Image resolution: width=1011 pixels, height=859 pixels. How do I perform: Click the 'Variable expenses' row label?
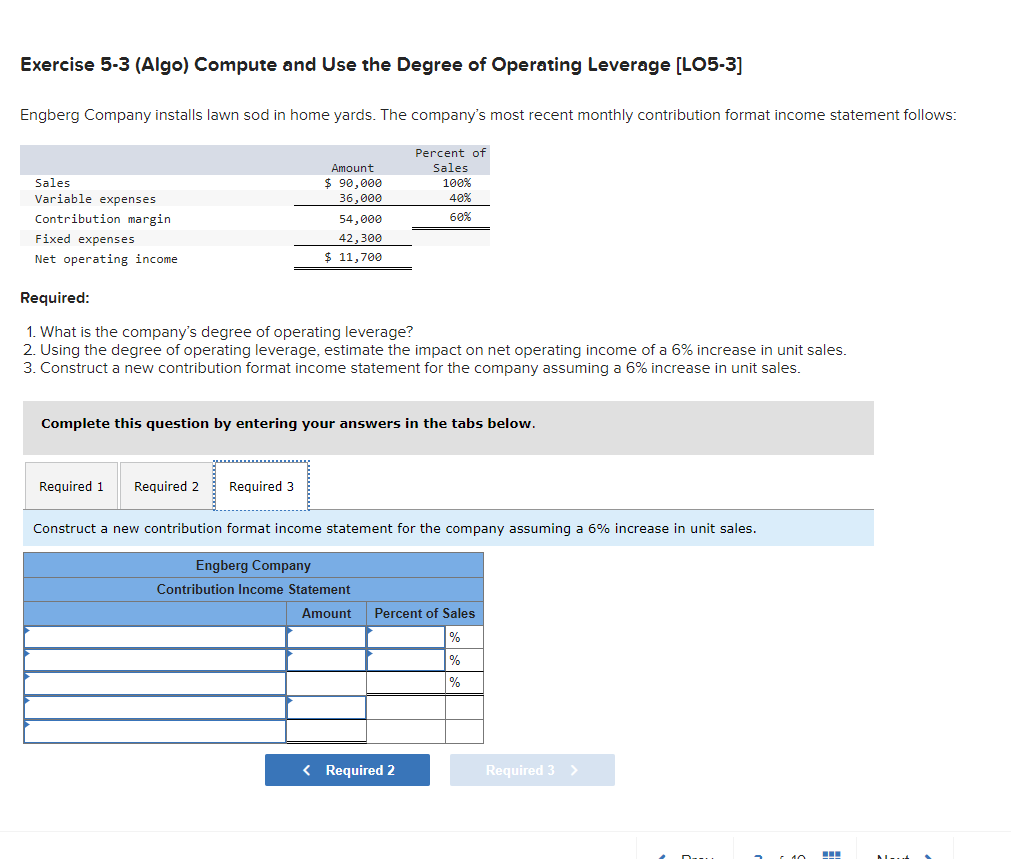click(x=95, y=199)
